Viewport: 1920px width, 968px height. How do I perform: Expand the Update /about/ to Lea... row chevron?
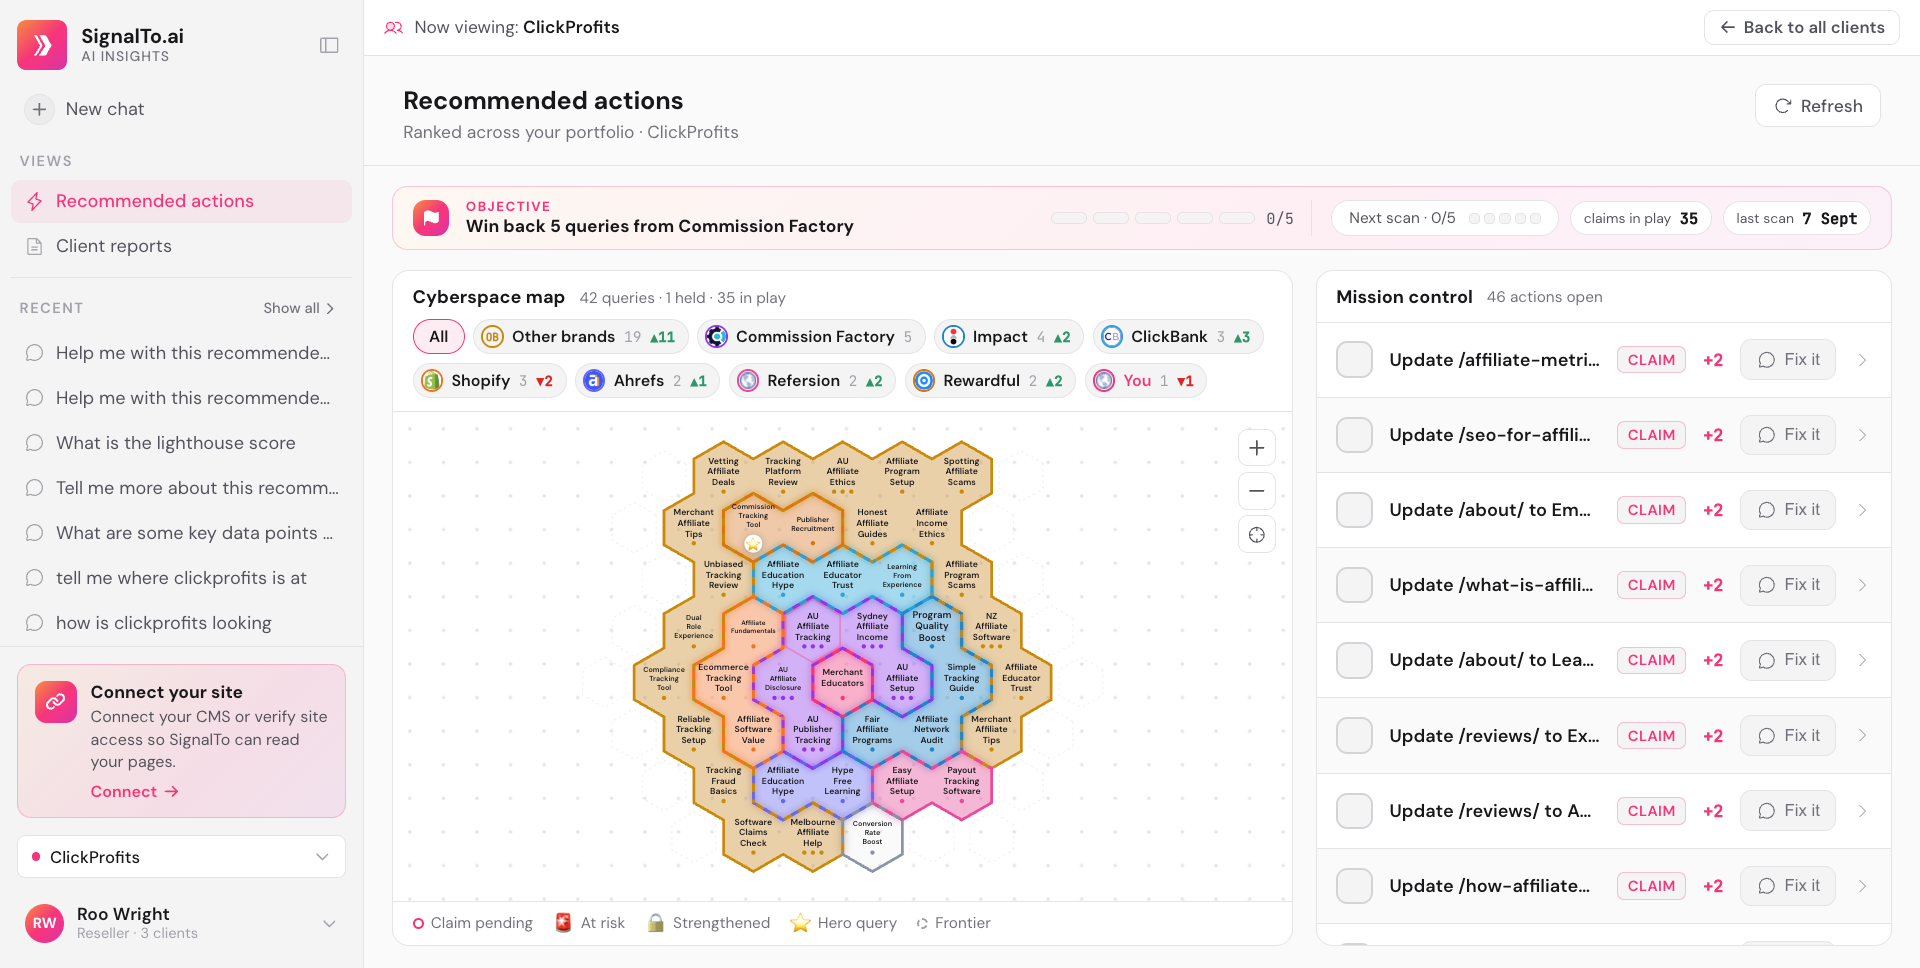click(1862, 660)
